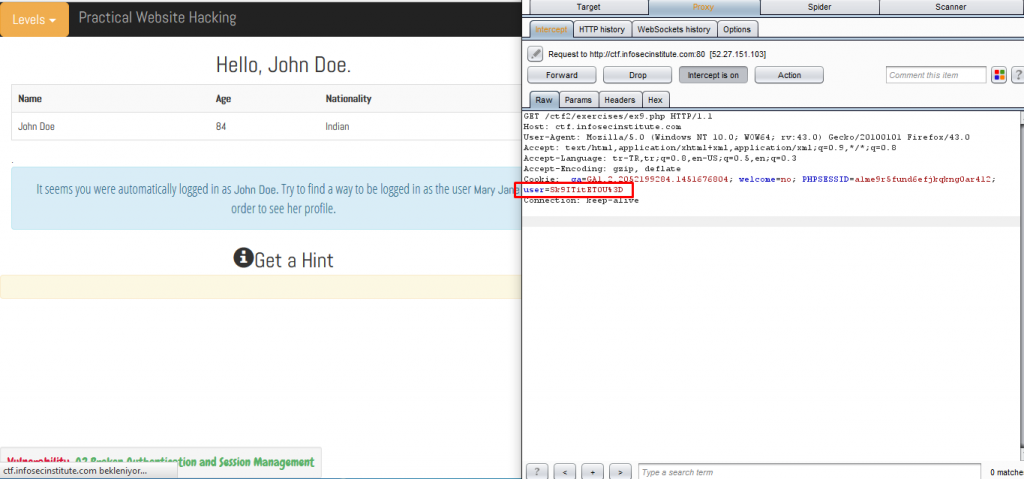Open the WebSockets history tab
The image size is (1024, 479).
point(673,29)
